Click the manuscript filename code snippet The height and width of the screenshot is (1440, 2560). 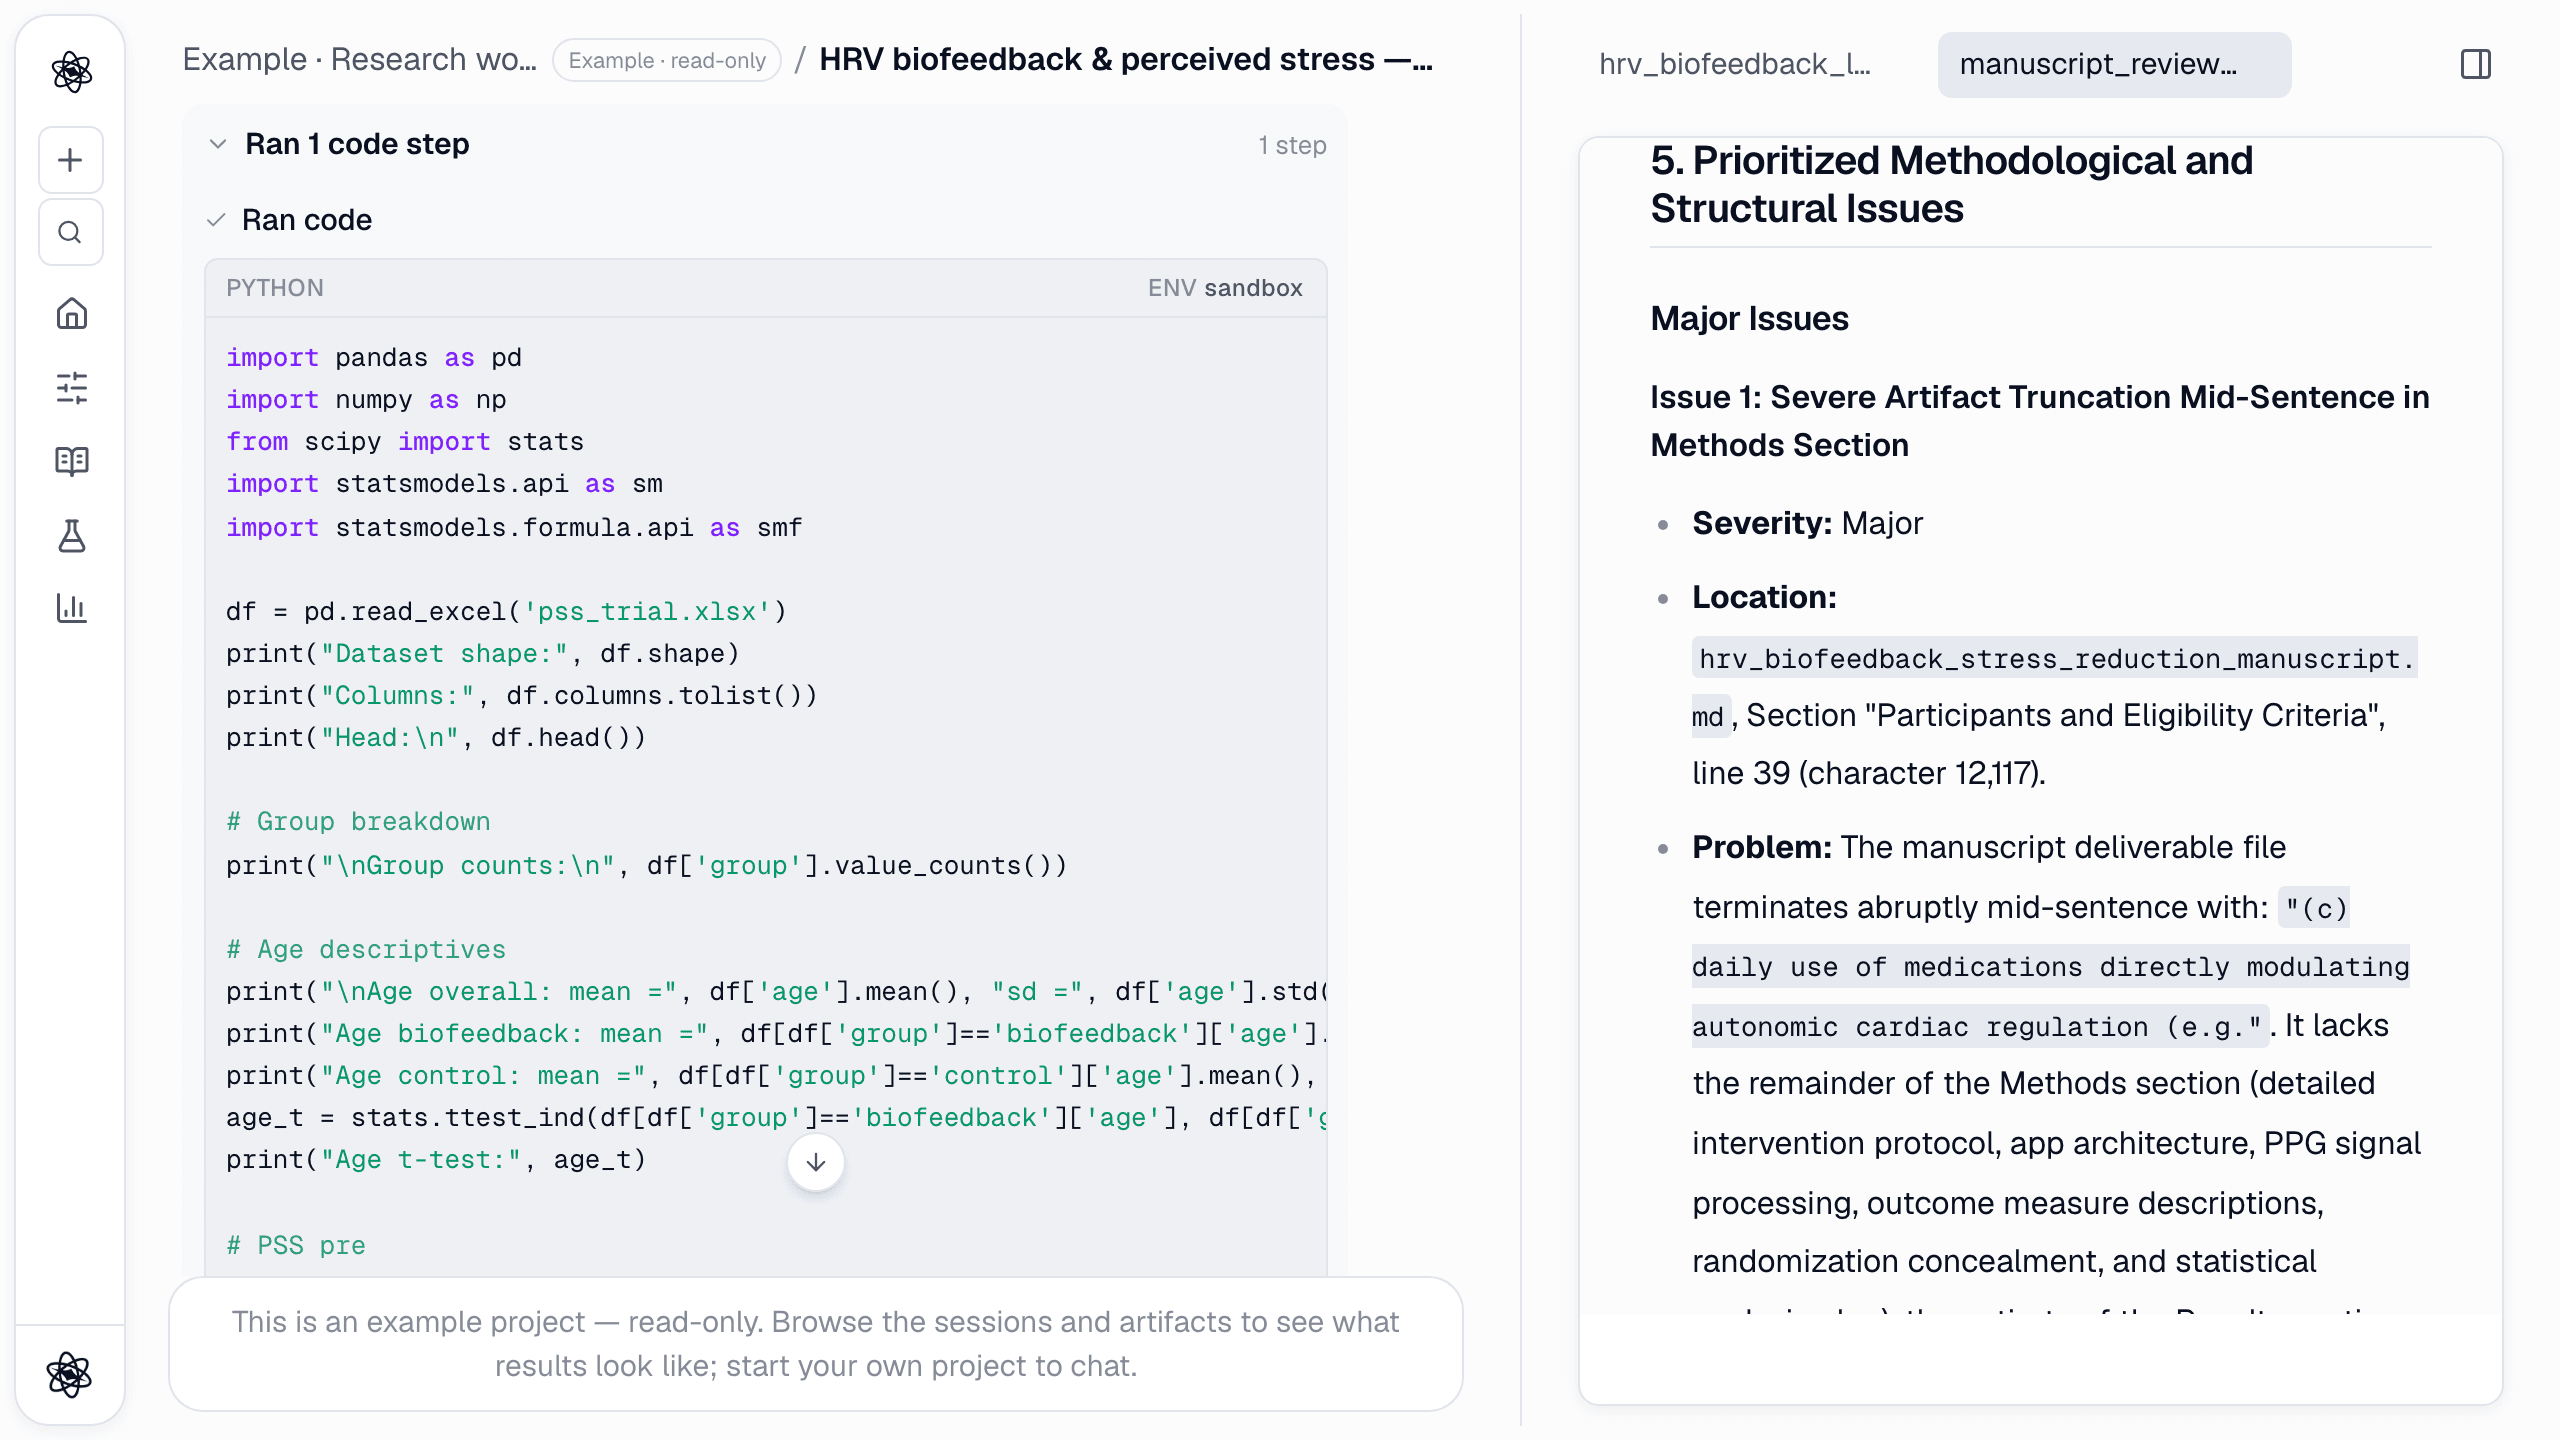tap(2054, 687)
